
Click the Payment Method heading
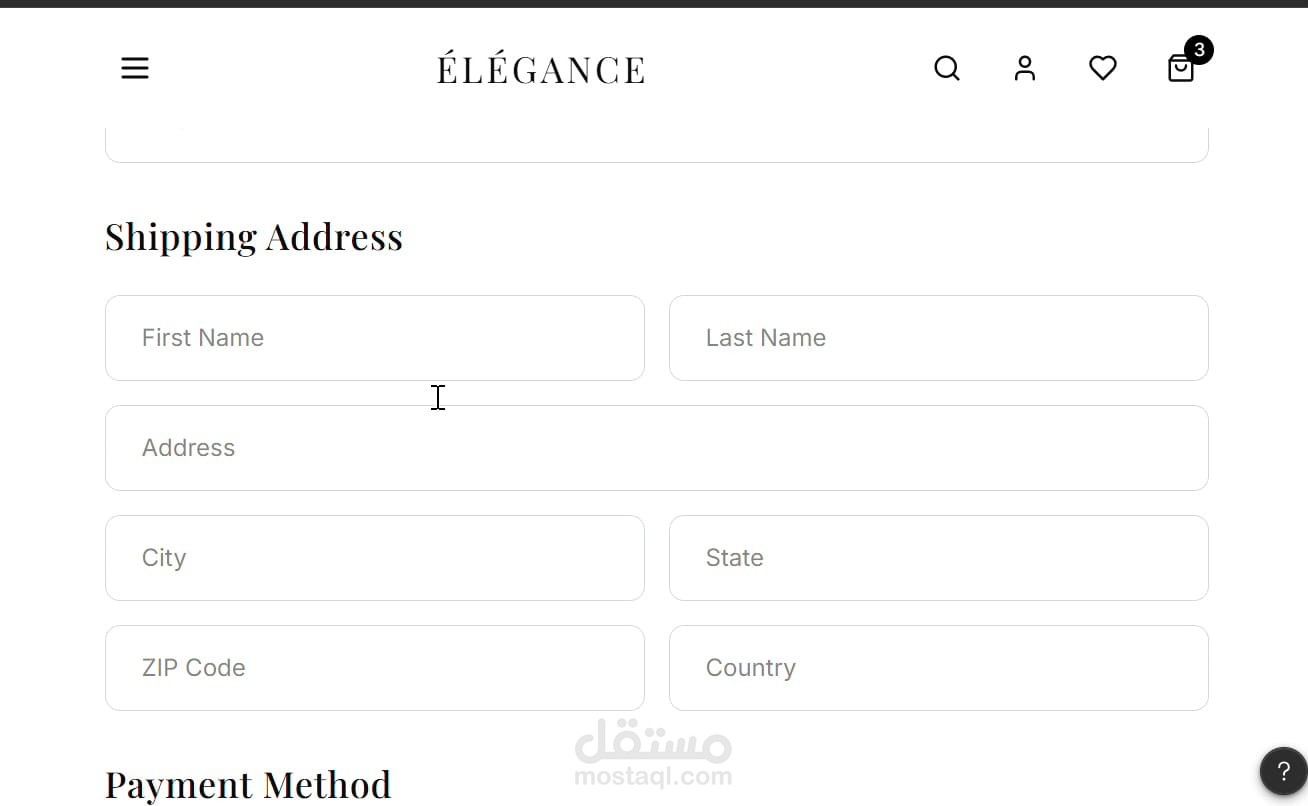pyautogui.click(x=248, y=785)
